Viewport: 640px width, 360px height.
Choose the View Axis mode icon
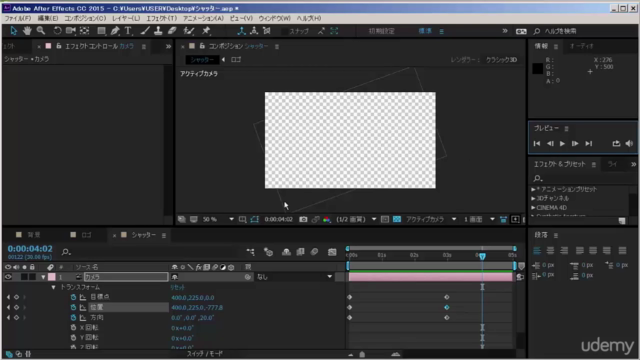coord(267,31)
